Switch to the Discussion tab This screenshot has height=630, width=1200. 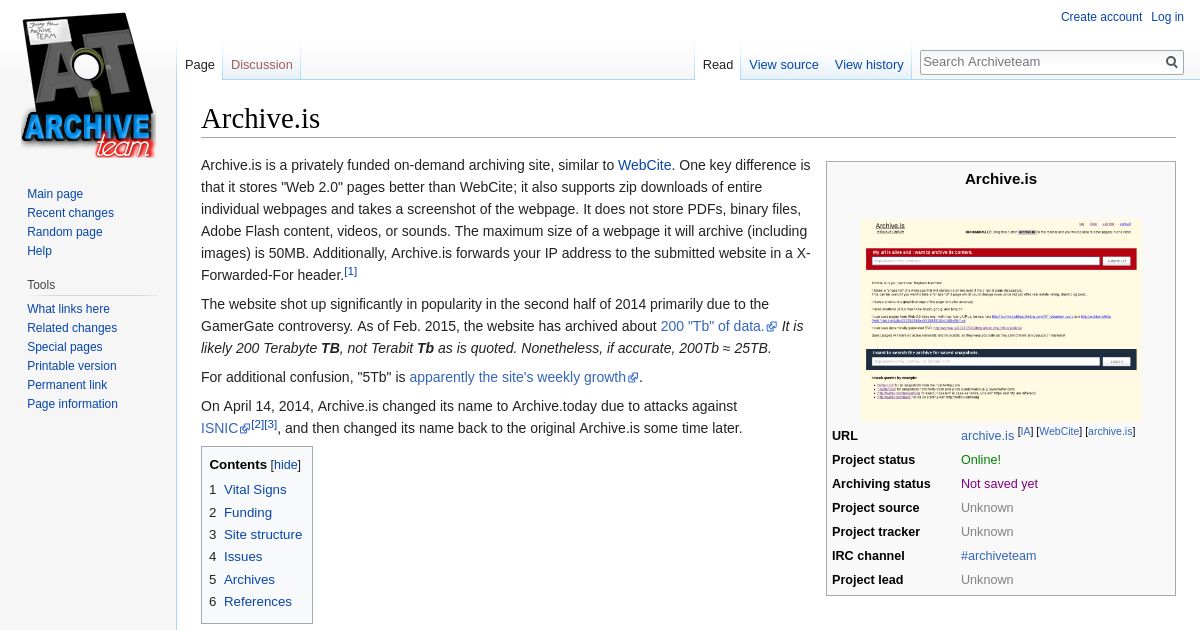click(262, 64)
